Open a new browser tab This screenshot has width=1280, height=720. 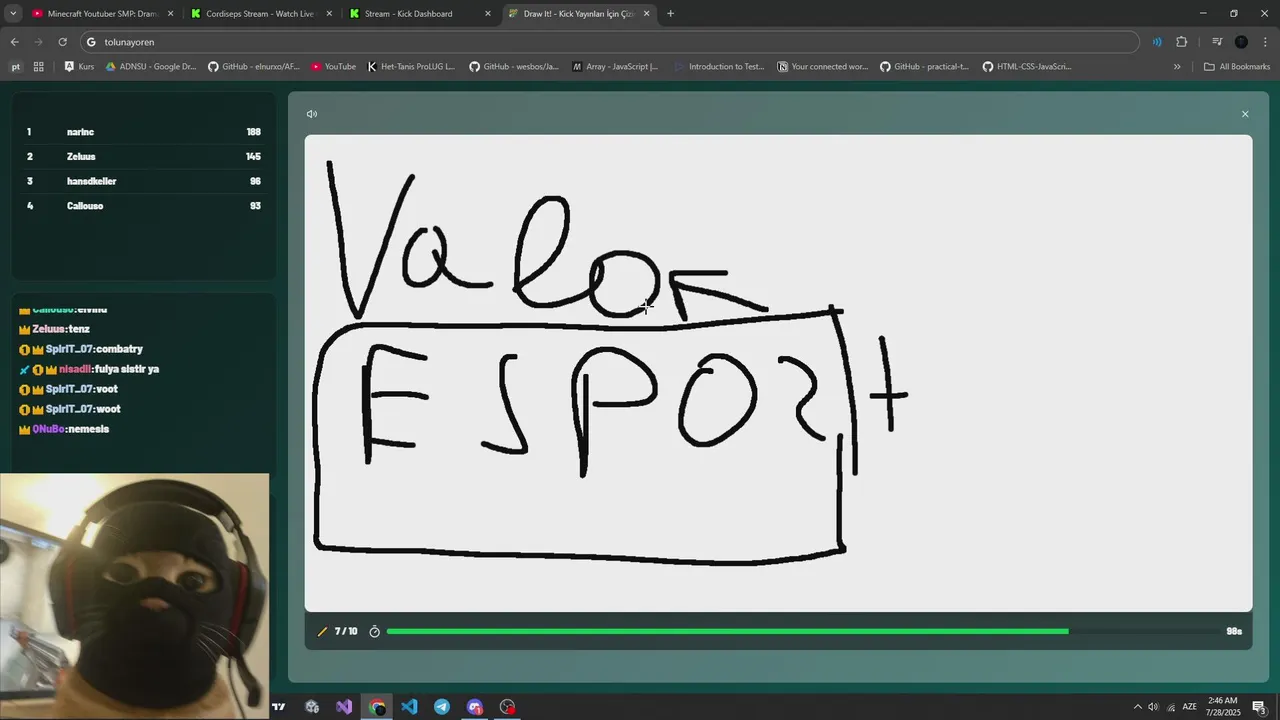click(670, 14)
